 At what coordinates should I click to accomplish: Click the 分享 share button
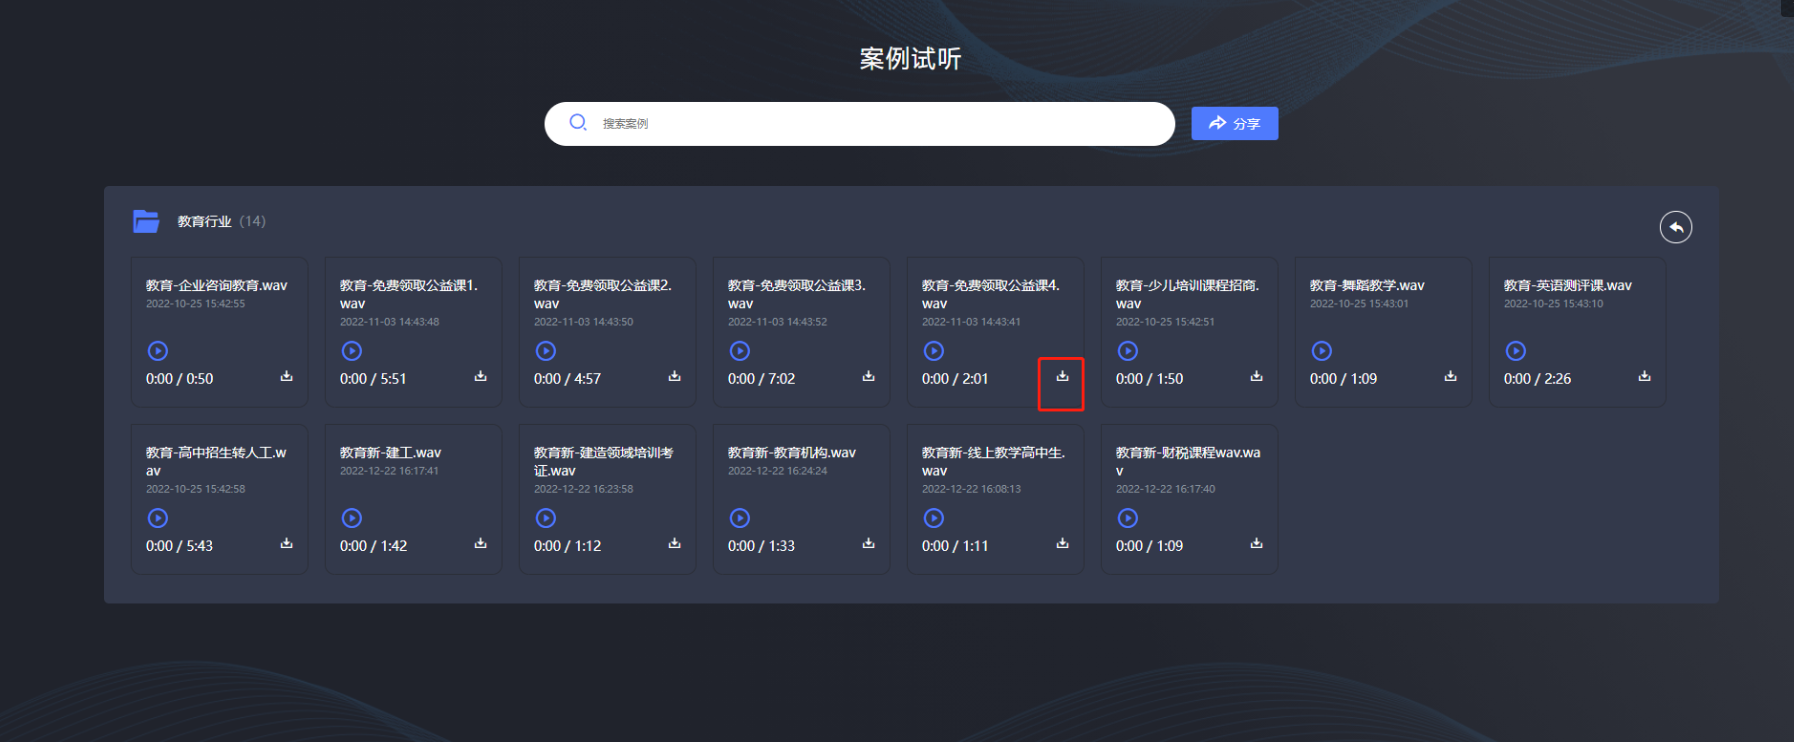(x=1234, y=124)
